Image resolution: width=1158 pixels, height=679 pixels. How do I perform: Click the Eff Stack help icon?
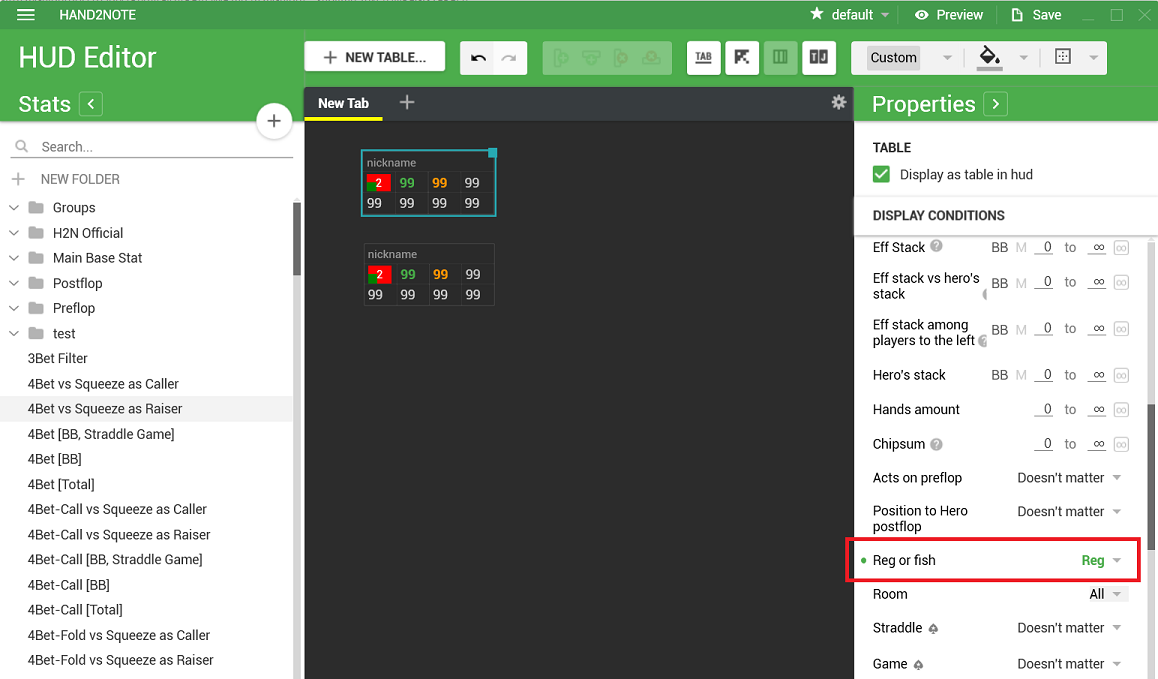tap(936, 247)
